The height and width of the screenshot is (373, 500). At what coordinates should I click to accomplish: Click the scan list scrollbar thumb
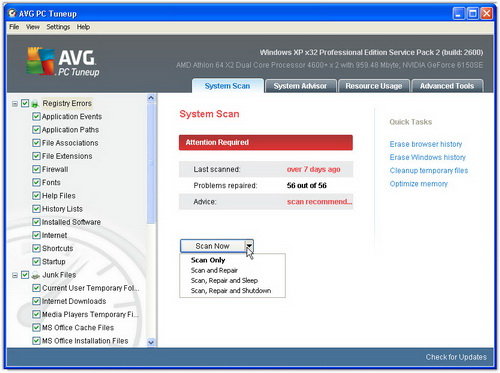click(x=151, y=163)
